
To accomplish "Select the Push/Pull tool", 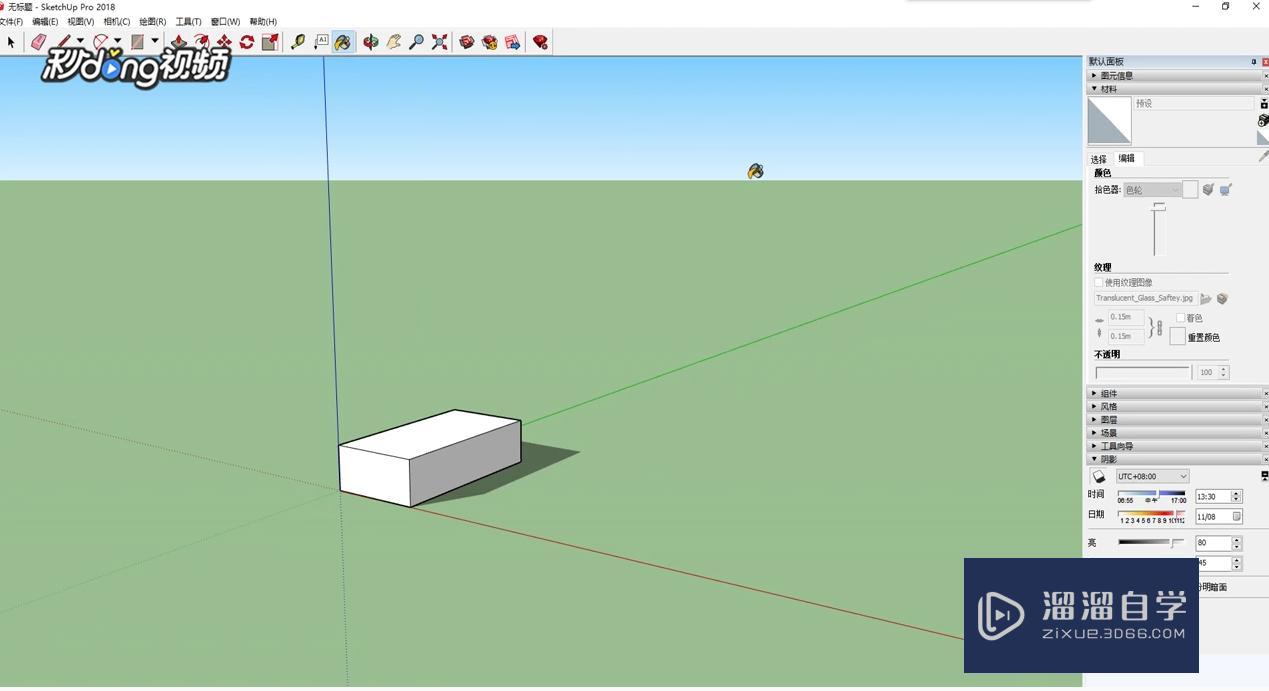I will 179,42.
